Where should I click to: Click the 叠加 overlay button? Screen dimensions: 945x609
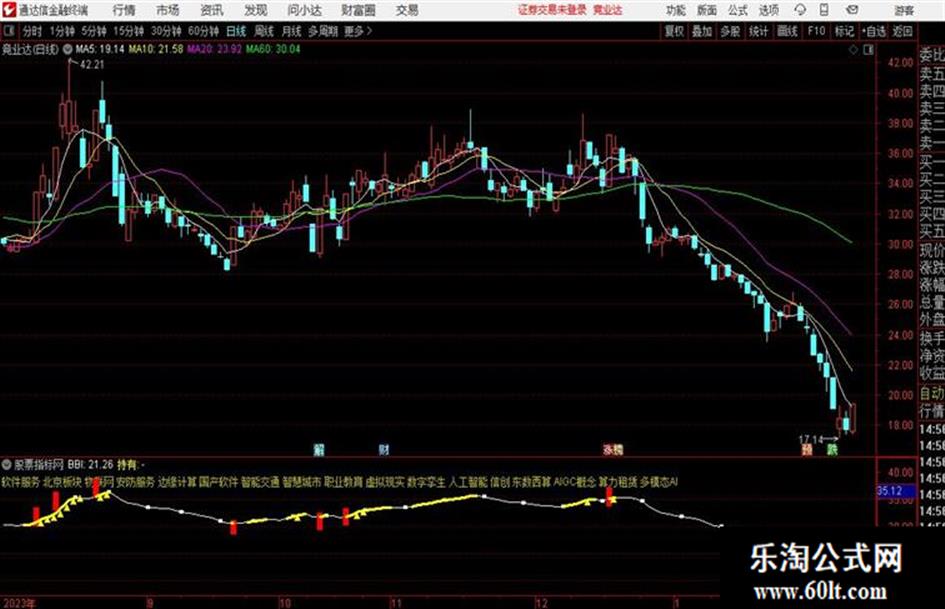[702, 31]
